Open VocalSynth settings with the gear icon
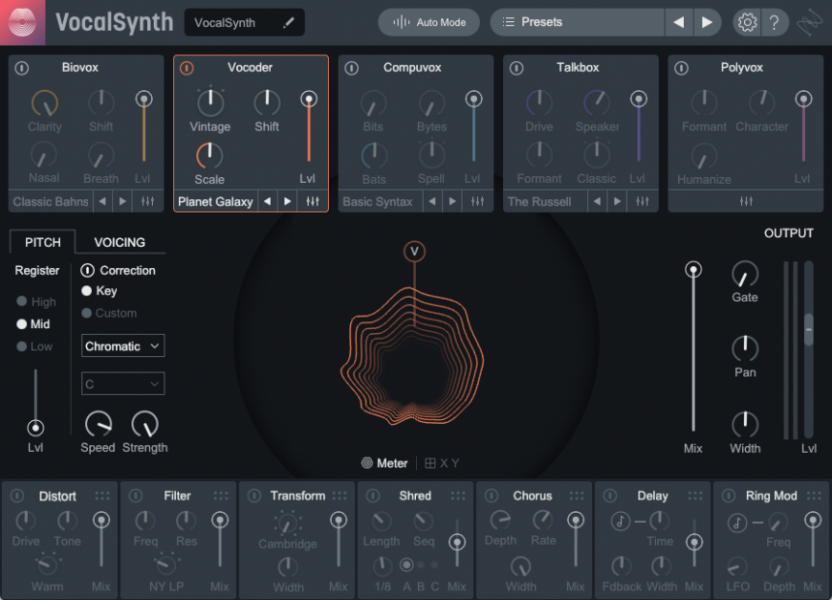The width and height of the screenshot is (832, 600). (x=746, y=22)
